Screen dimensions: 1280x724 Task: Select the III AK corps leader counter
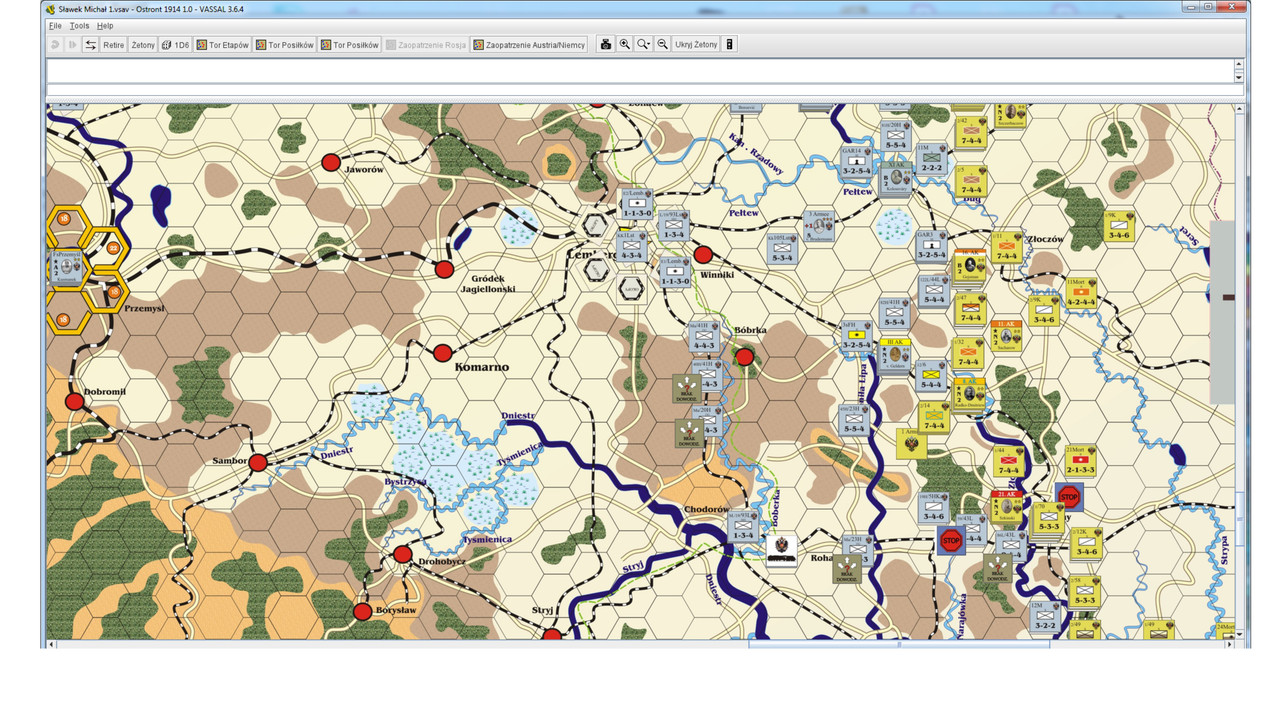pyautogui.click(x=895, y=354)
